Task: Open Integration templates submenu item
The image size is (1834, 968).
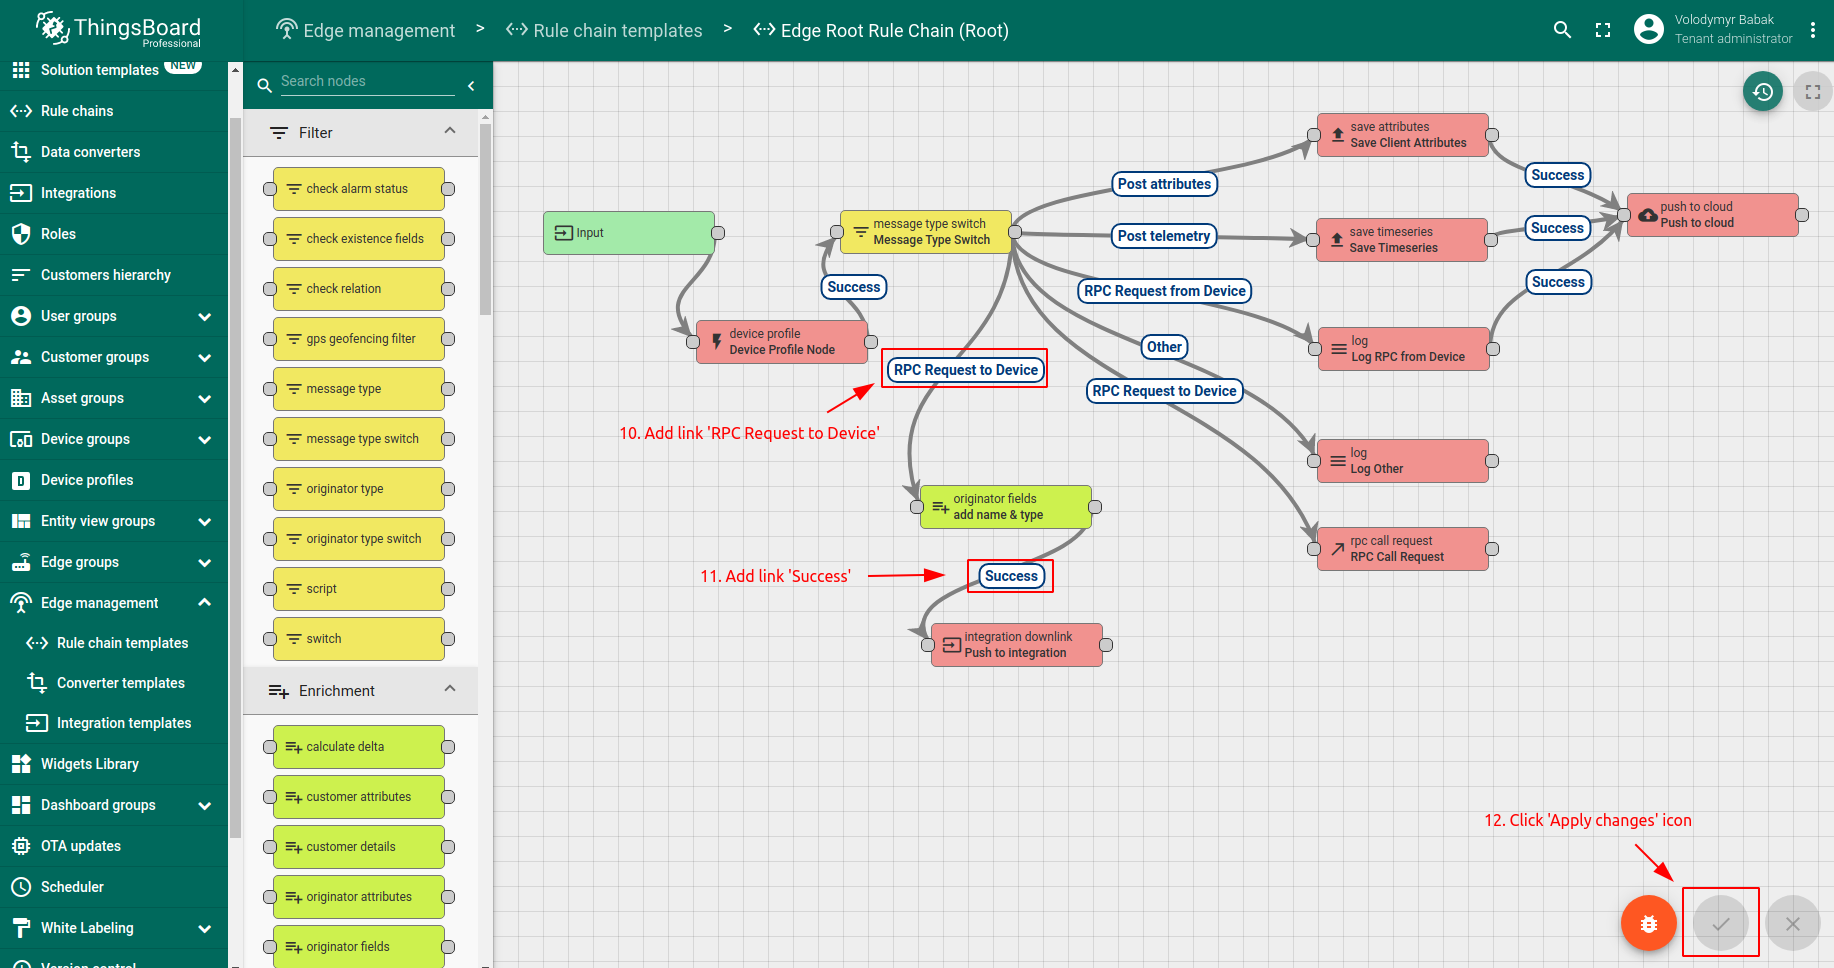Action: [114, 723]
